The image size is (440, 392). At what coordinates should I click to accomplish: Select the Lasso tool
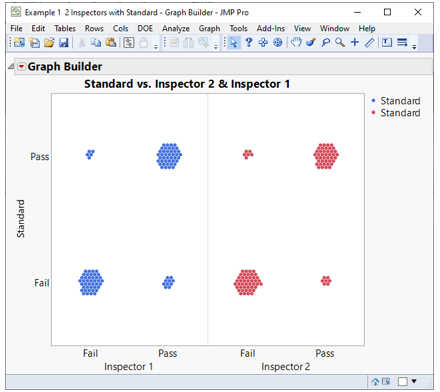[x=325, y=42]
